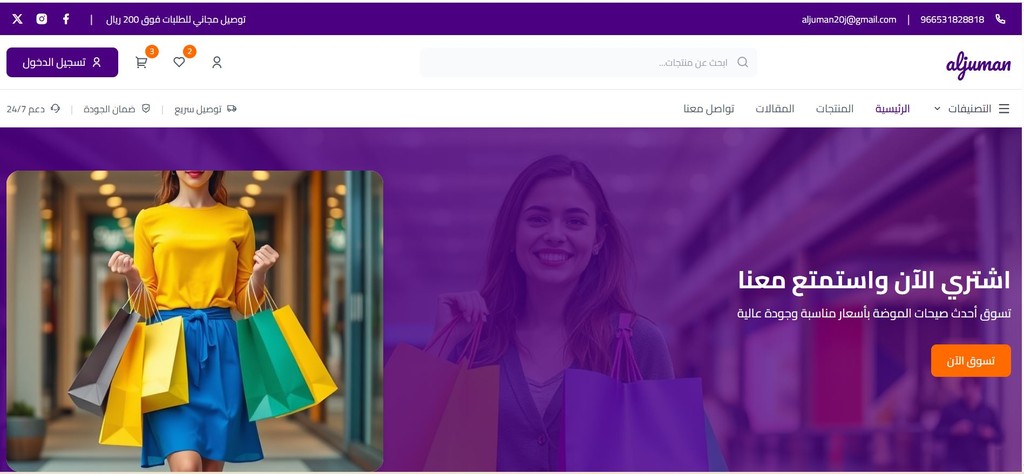Screen dimensions: 1024x474
Task: Open the المقالات articles menu item
Action: coord(775,108)
